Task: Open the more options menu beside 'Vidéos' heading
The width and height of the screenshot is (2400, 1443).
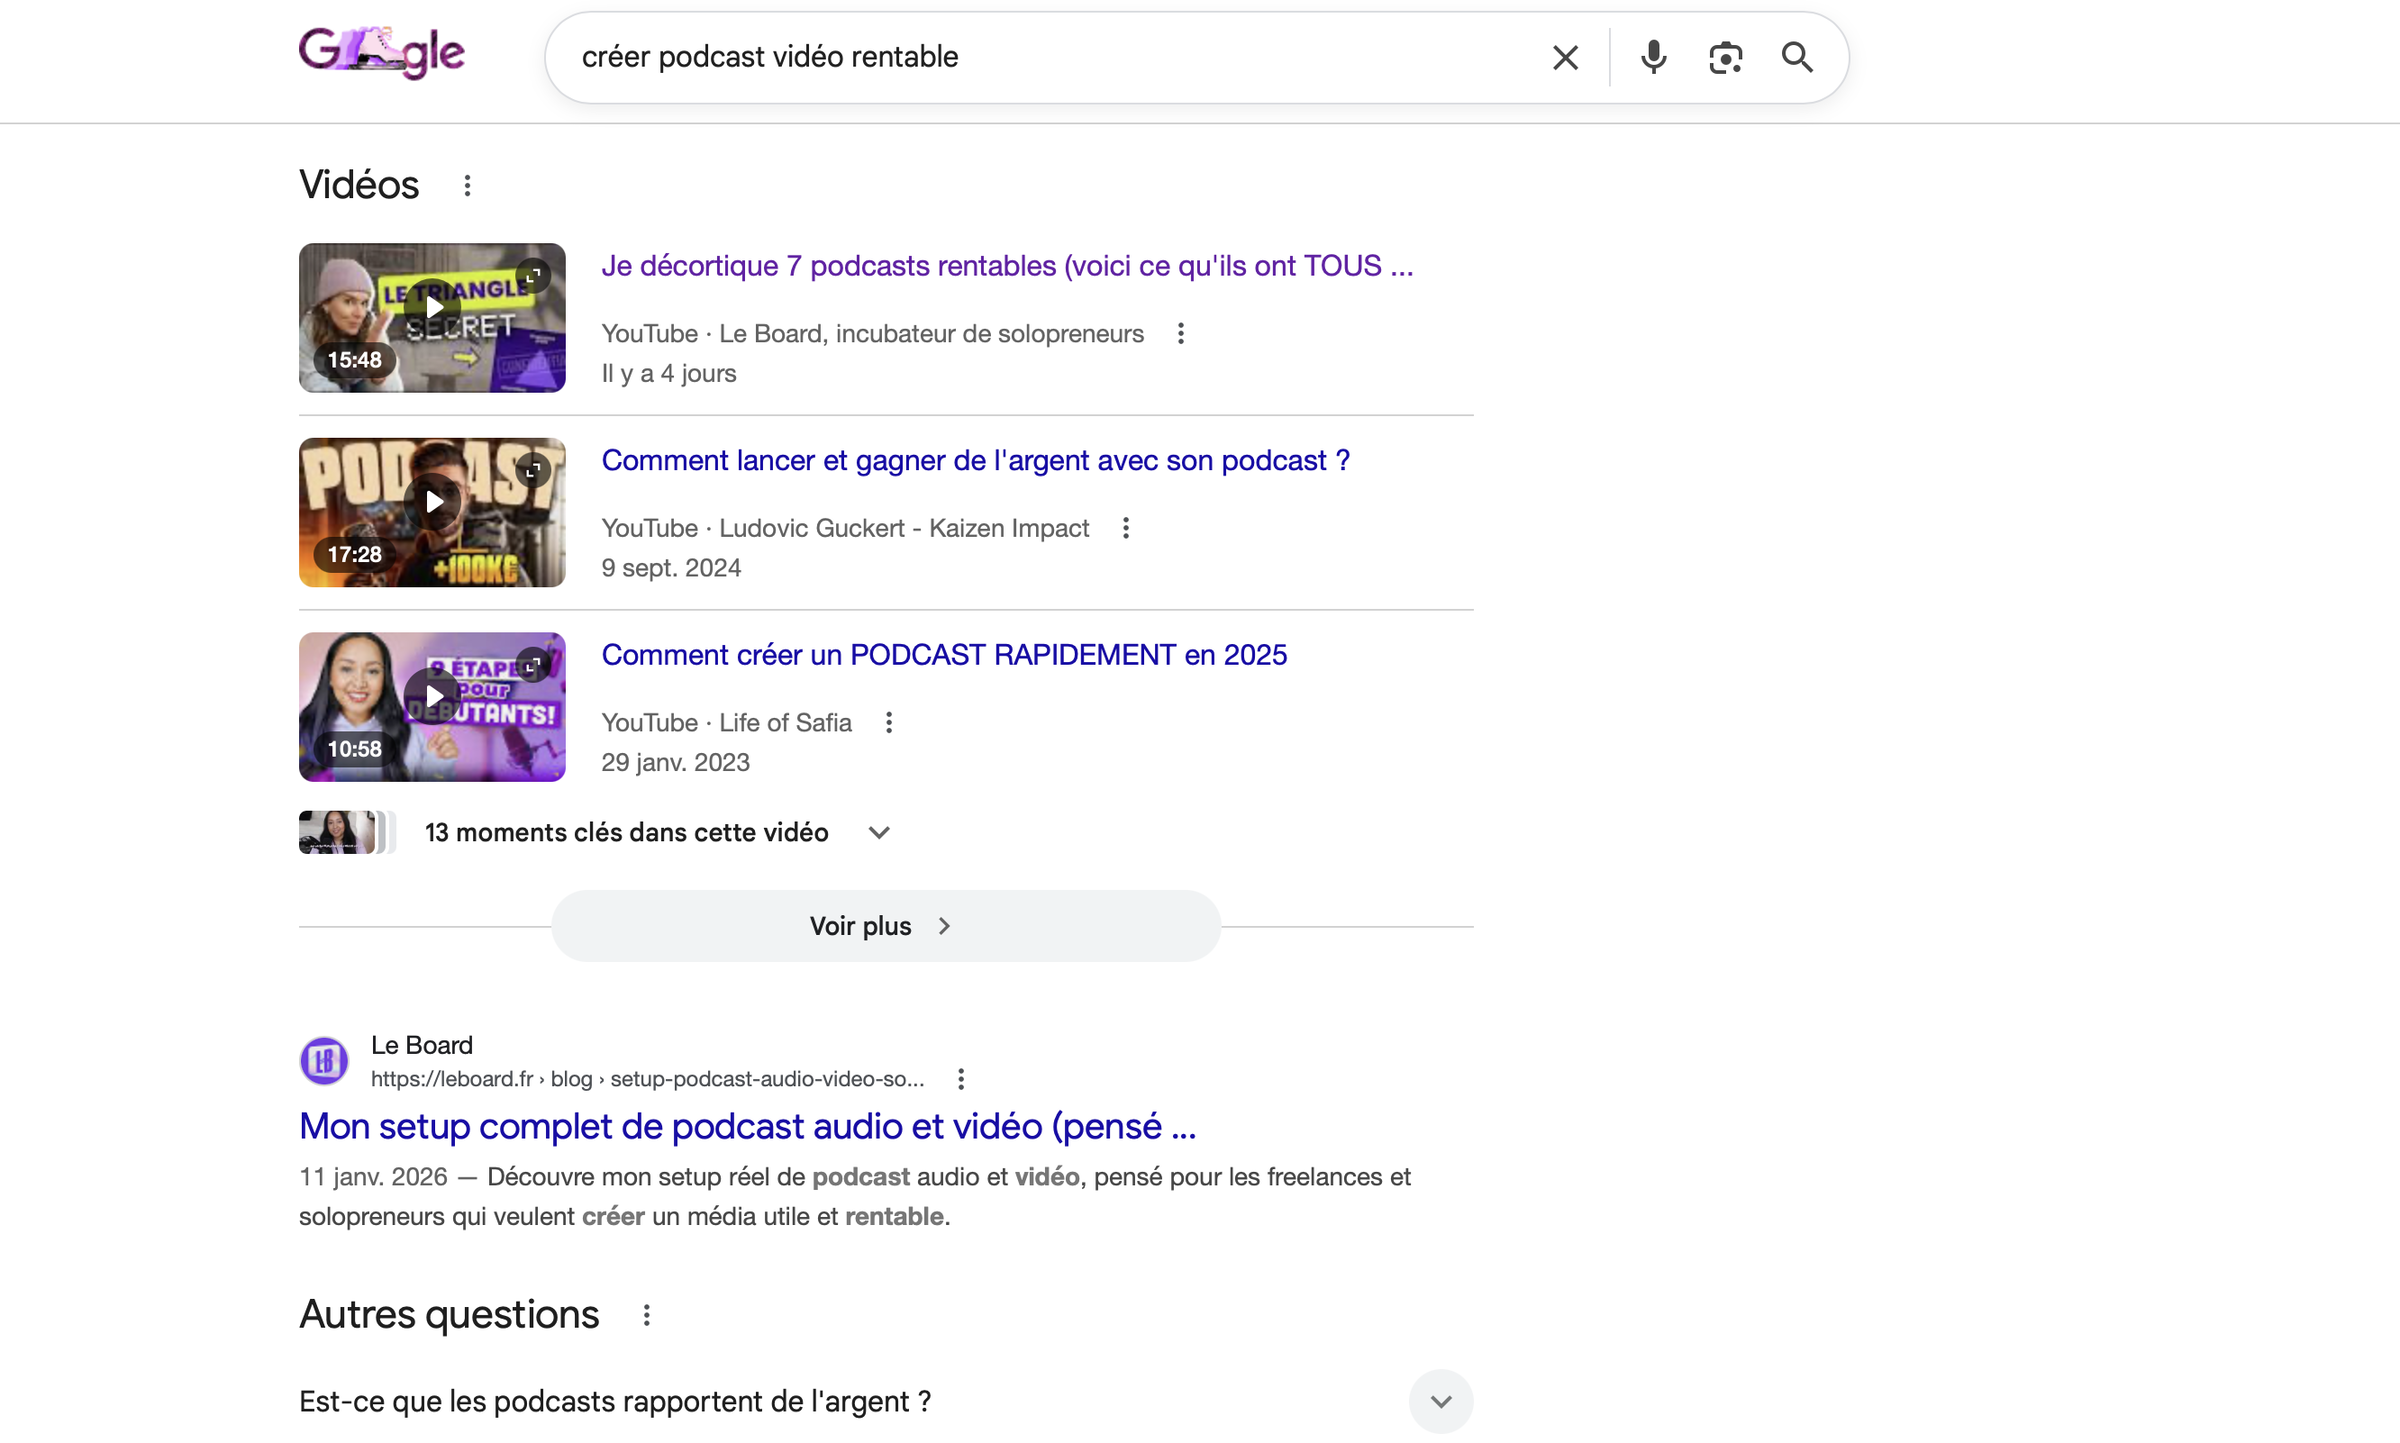Action: pyautogui.click(x=467, y=186)
